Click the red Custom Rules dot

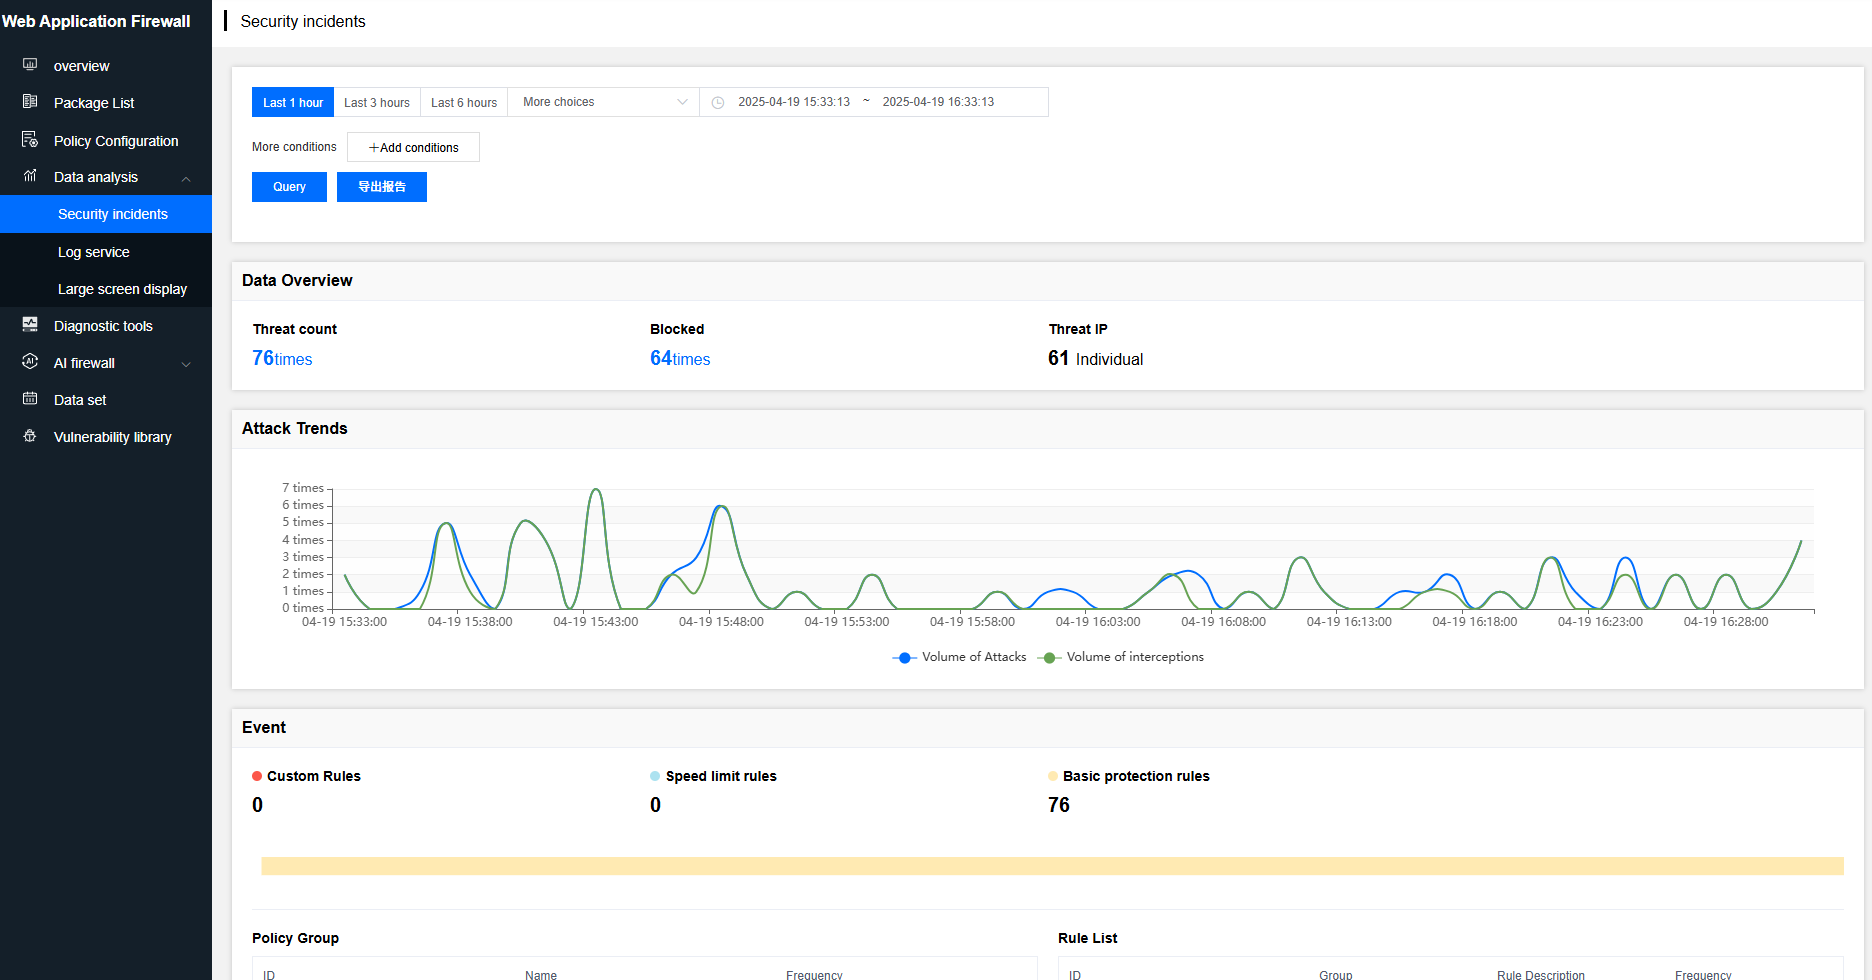click(257, 776)
